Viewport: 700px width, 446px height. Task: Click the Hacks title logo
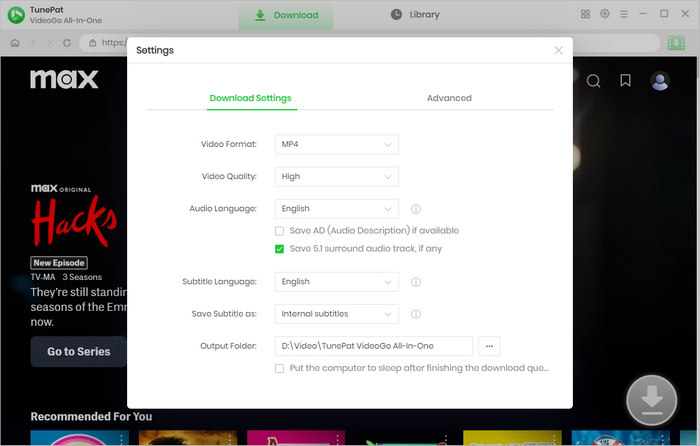(74, 222)
